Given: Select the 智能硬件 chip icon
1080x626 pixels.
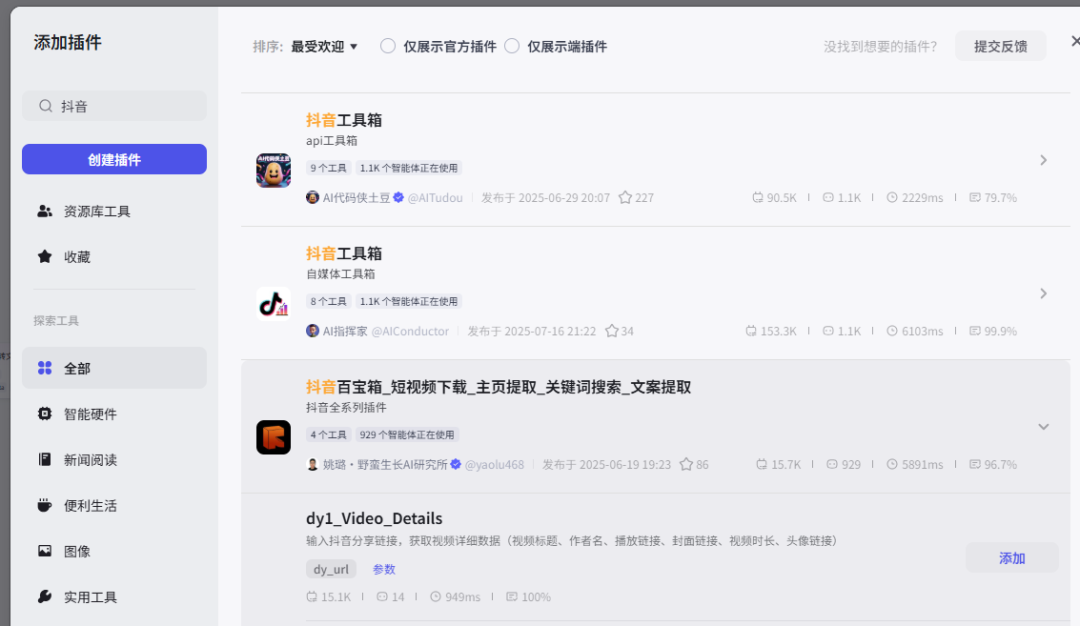Looking at the screenshot, I should pyautogui.click(x=45, y=414).
